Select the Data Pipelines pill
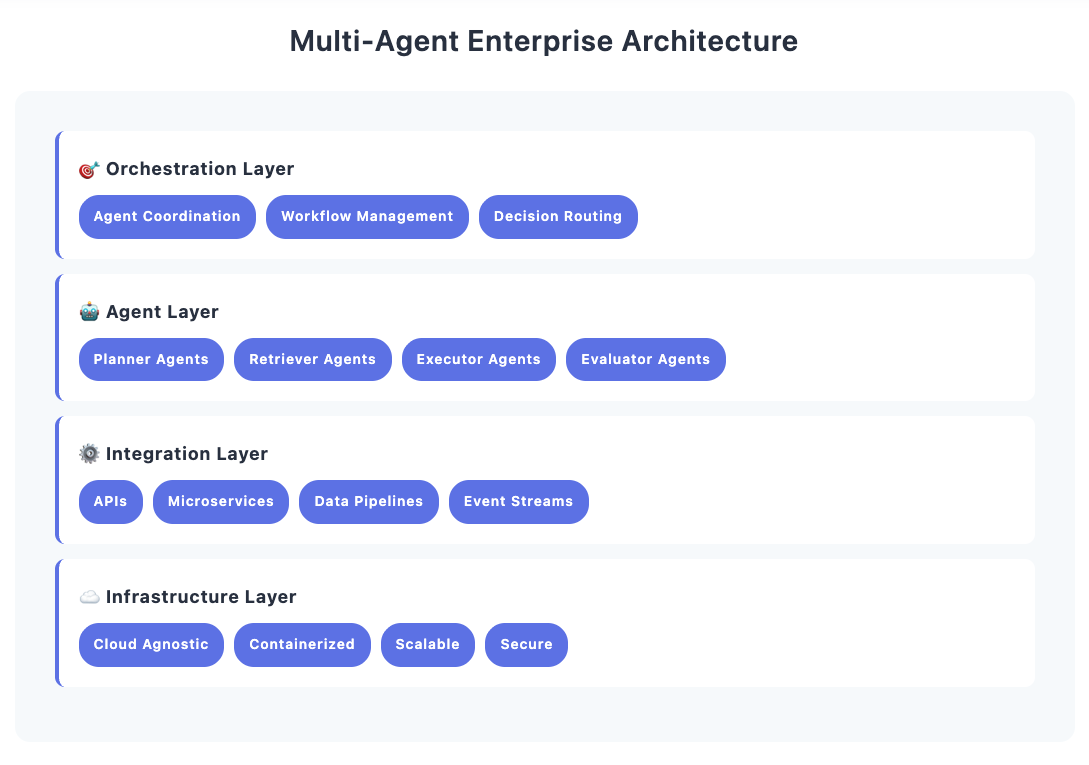1089x765 pixels. 368,501
